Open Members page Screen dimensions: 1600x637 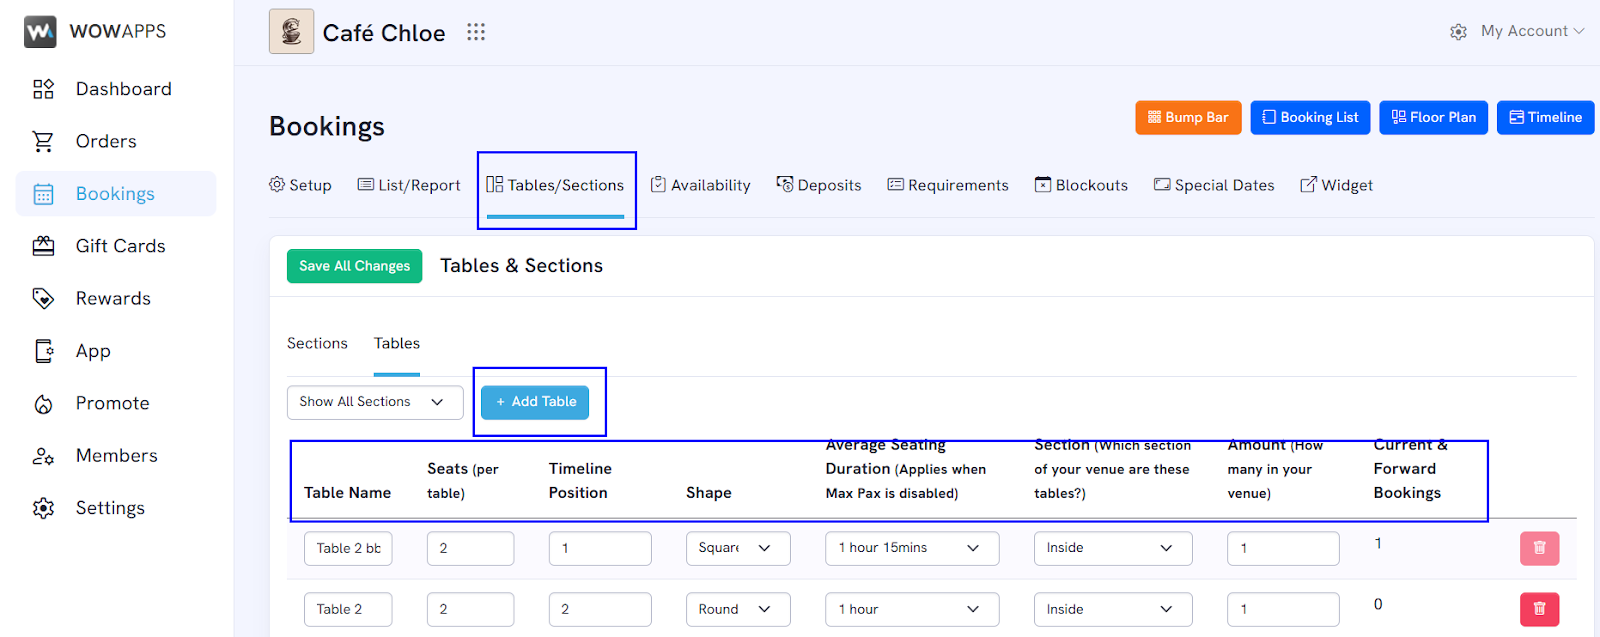tap(117, 456)
